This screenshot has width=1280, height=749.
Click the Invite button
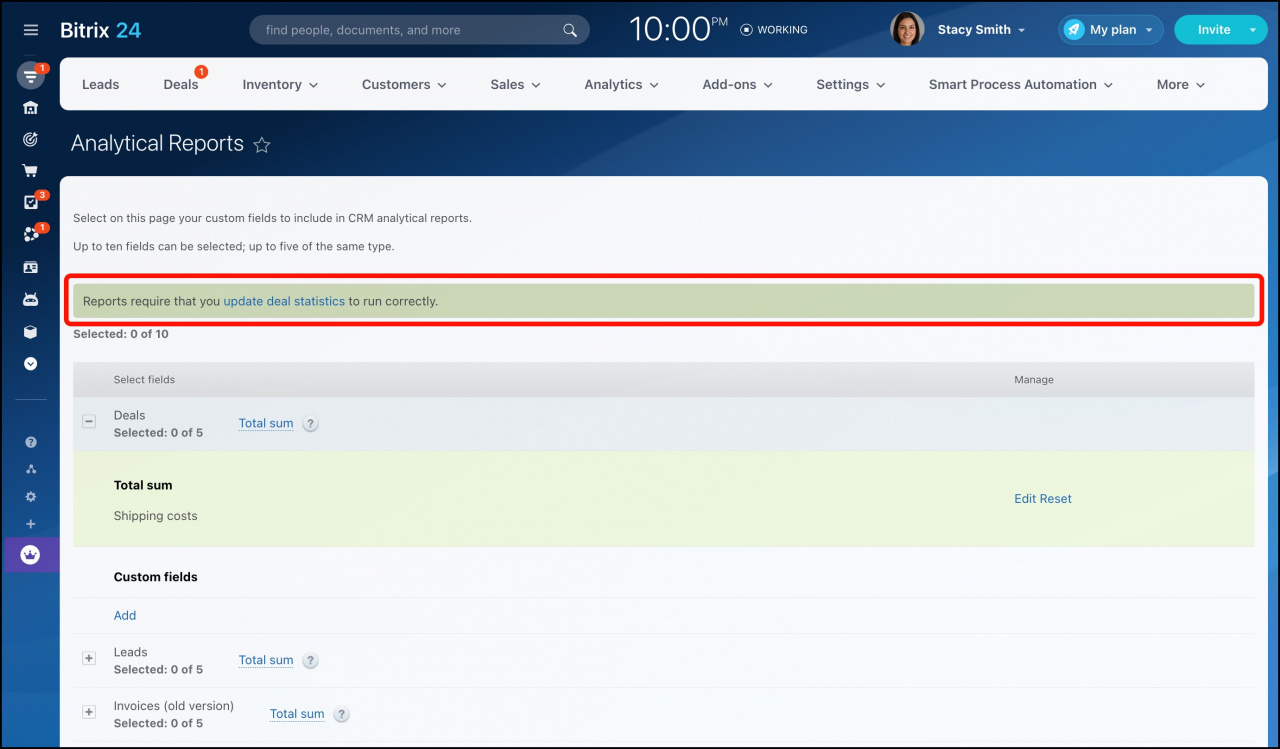click(x=1214, y=30)
